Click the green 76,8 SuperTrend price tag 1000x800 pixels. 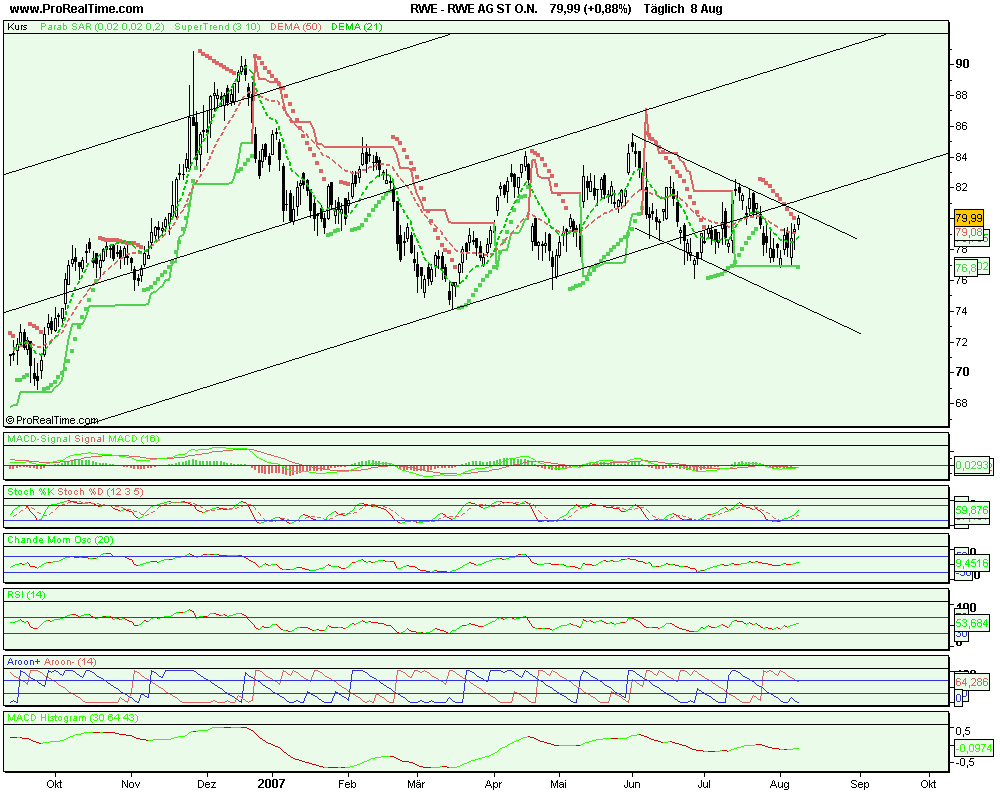pos(966,267)
